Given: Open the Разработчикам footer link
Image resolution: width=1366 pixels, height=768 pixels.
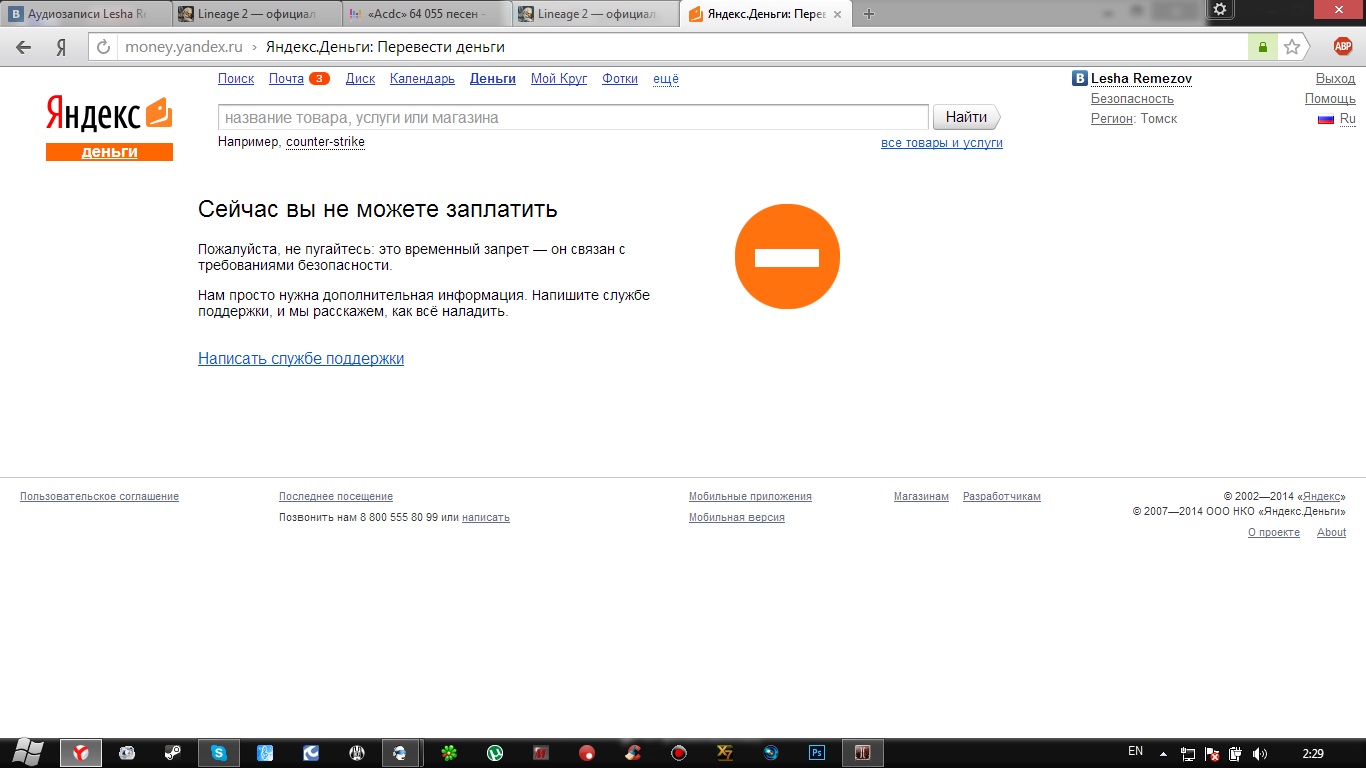Looking at the screenshot, I should (x=1002, y=497).
